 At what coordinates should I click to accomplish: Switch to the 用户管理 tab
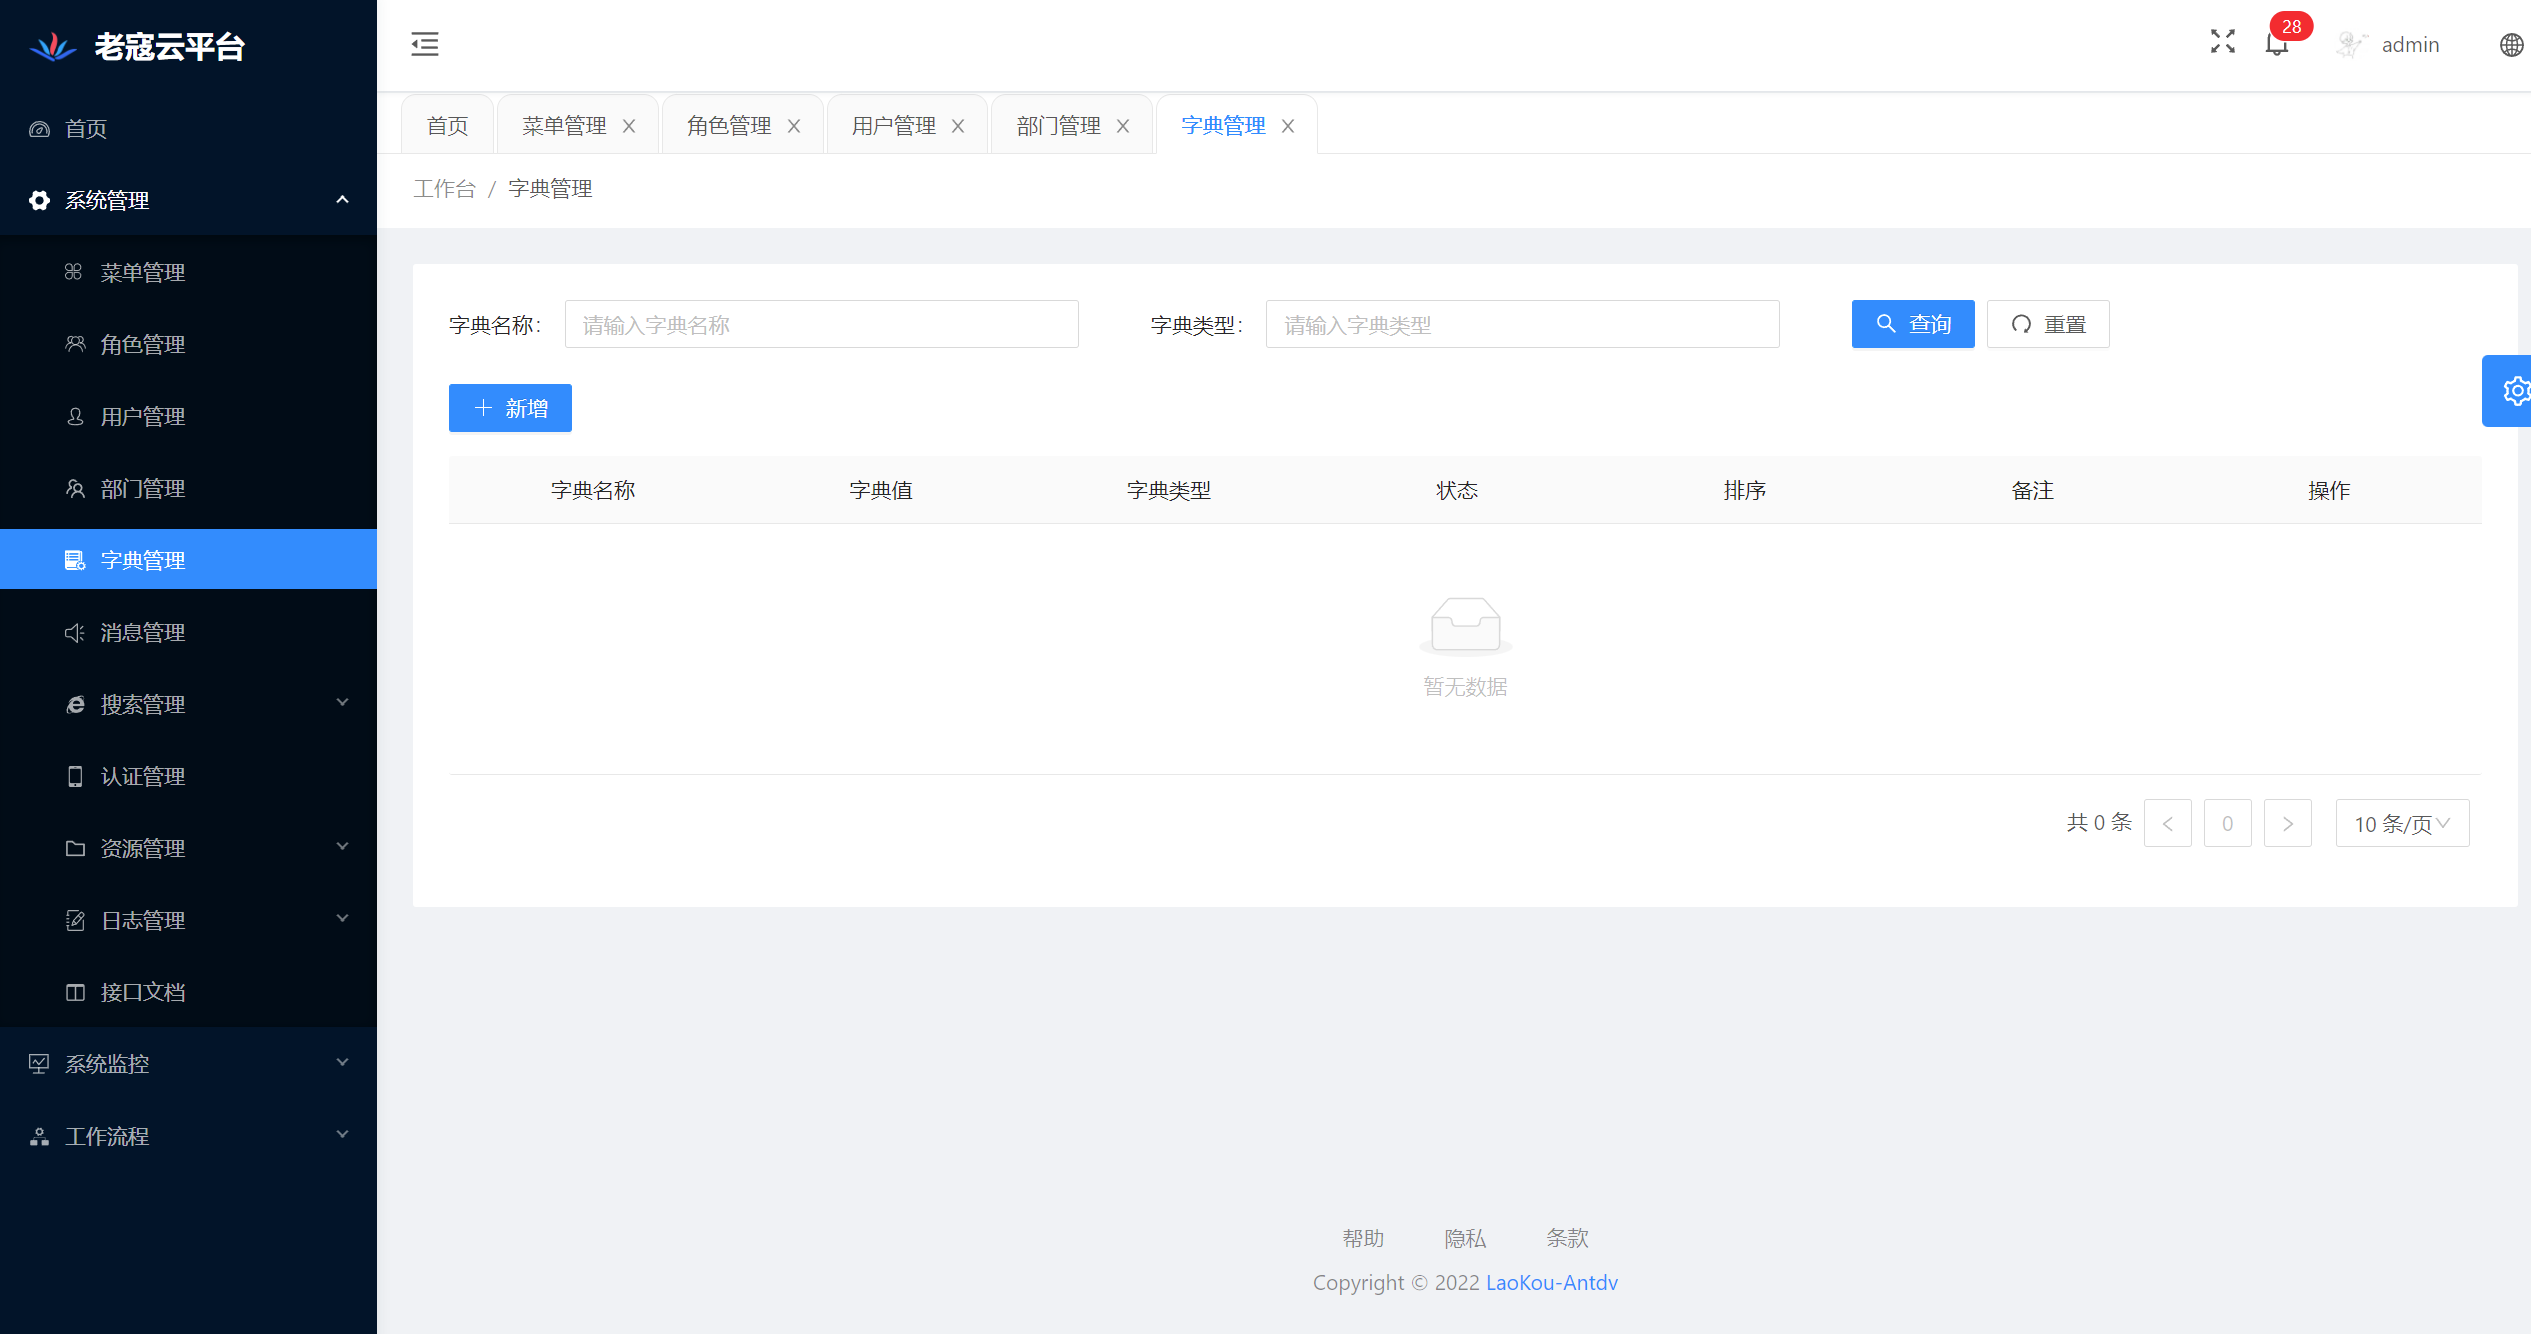[893, 126]
